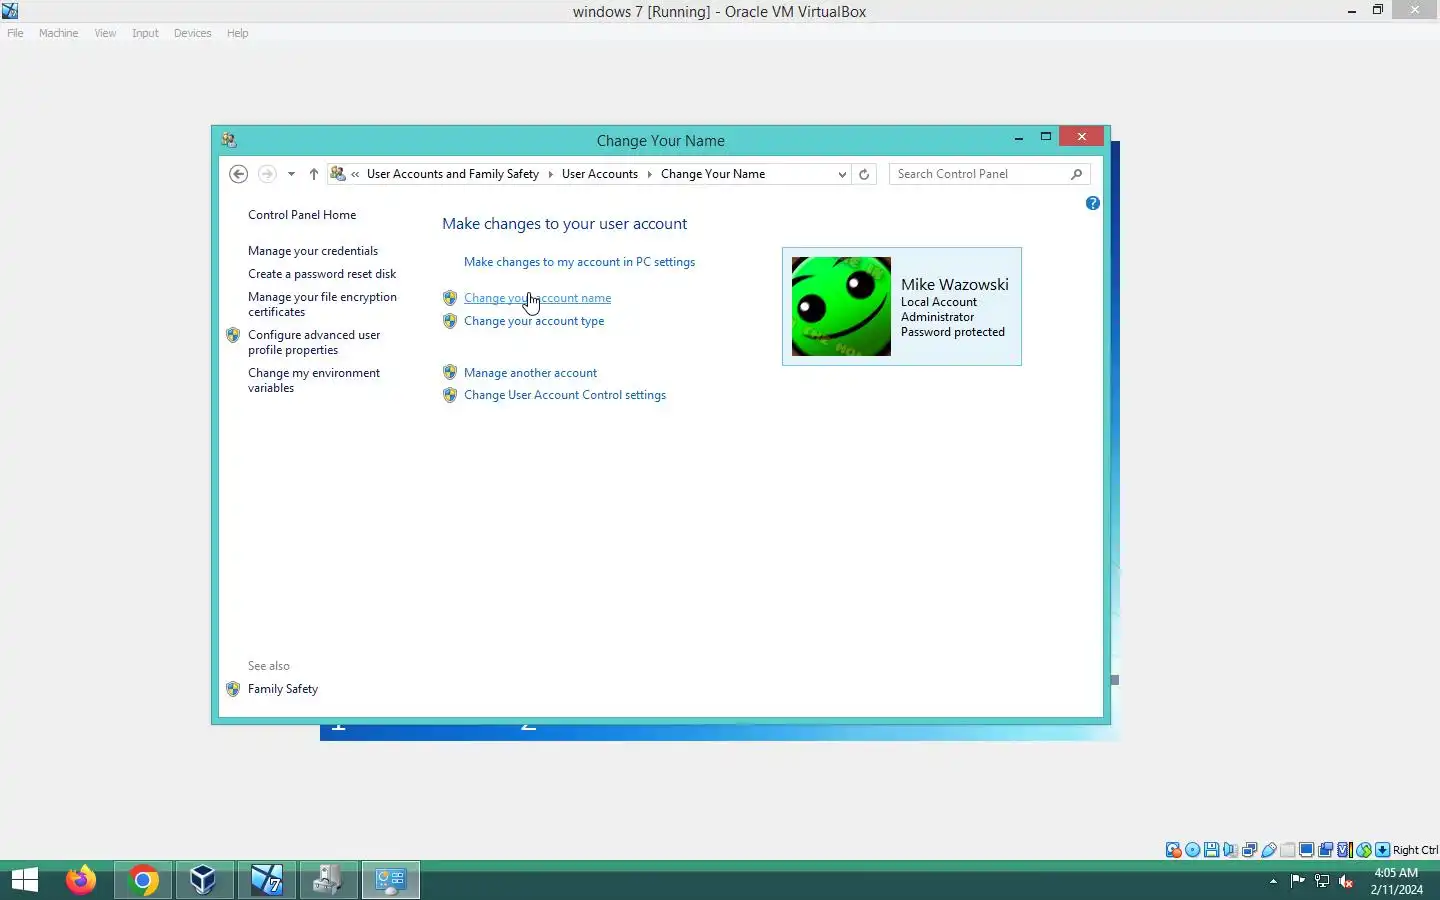This screenshot has width=1440, height=900.
Task: Launch Chrome from the taskbar
Action: 142,880
